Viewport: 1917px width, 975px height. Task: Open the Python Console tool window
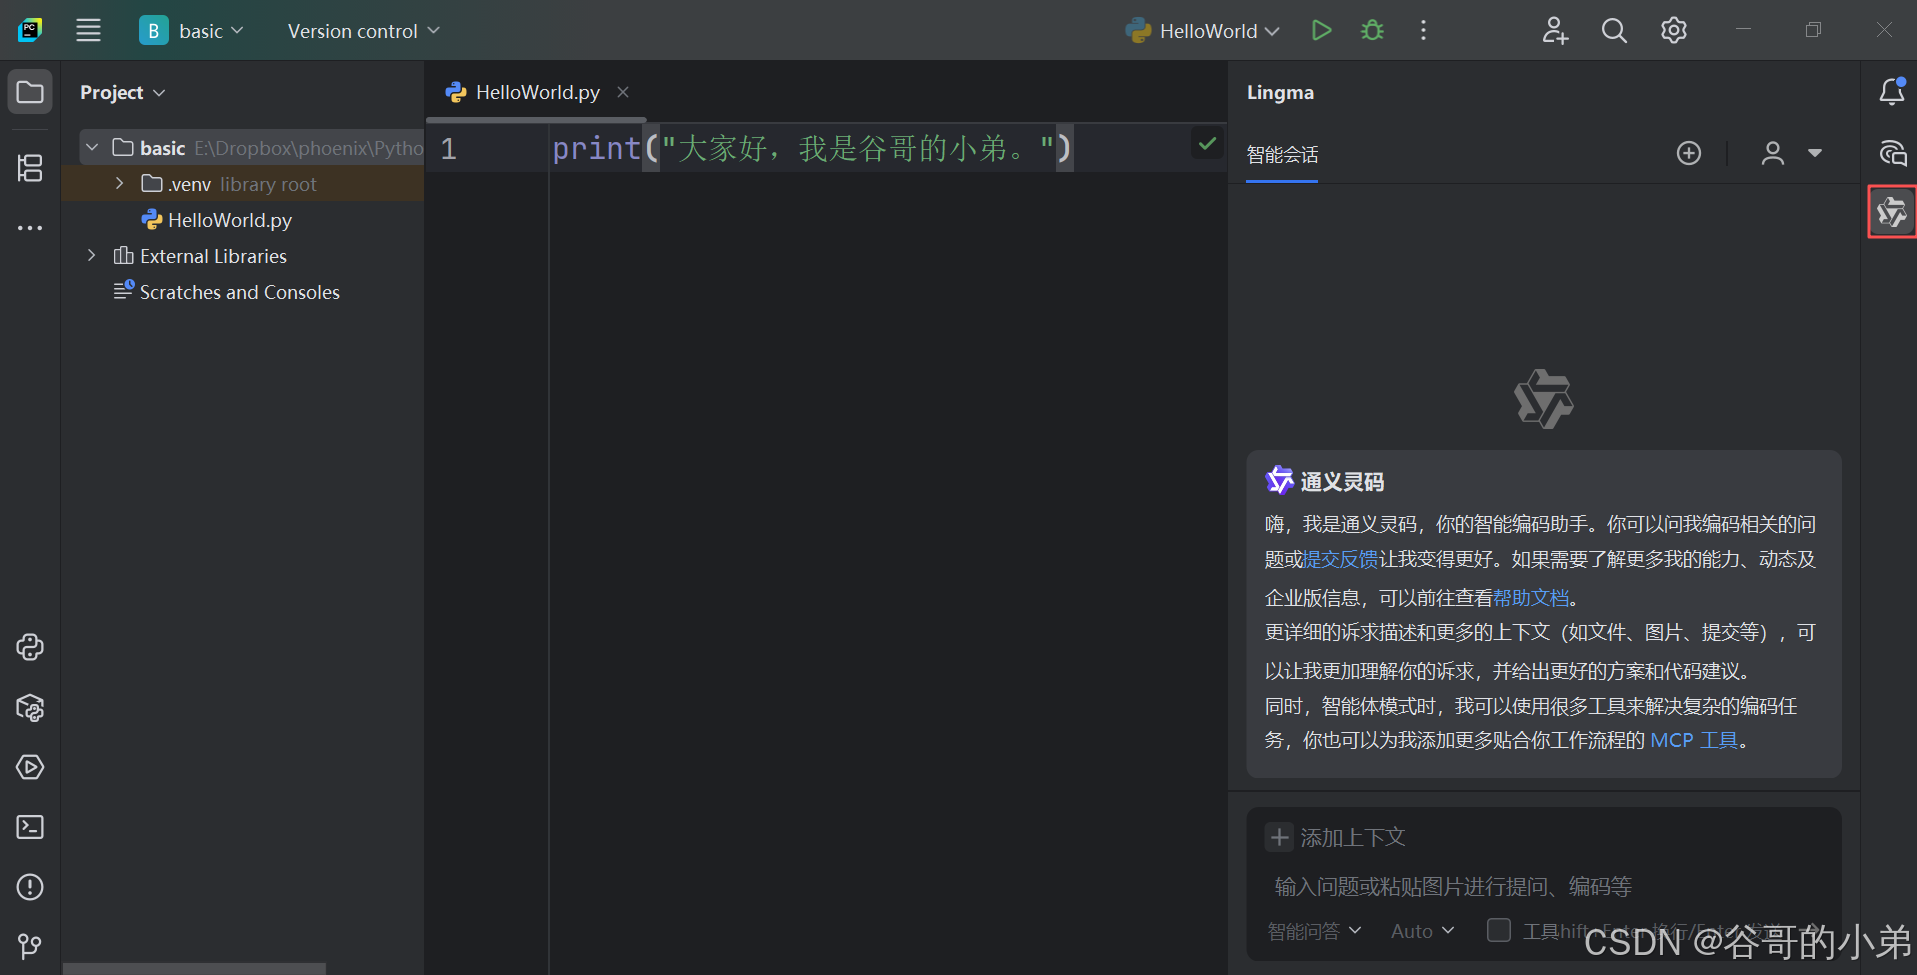[x=30, y=647]
